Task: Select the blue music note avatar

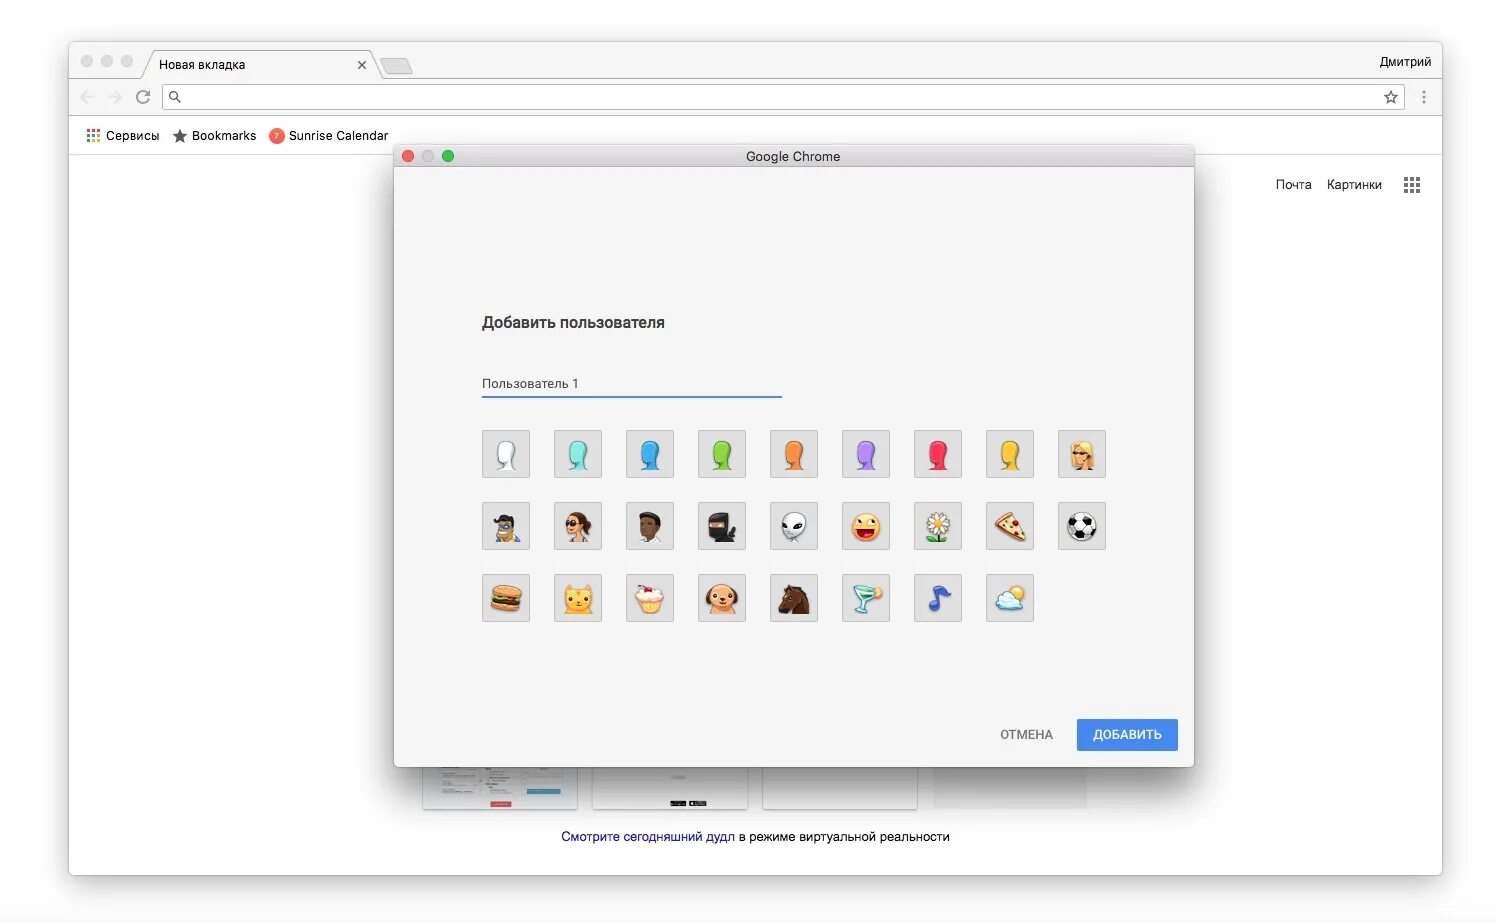Action: [938, 598]
